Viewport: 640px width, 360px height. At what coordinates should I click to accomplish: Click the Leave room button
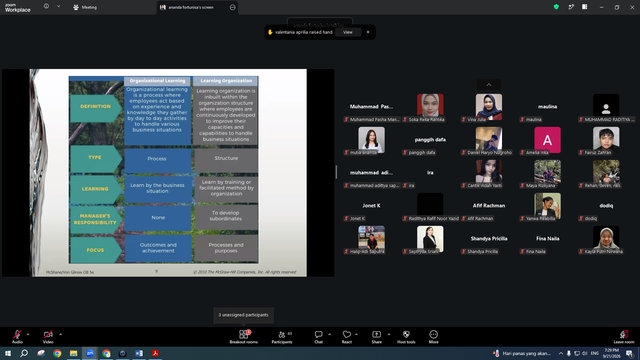(x=624, y=337)
